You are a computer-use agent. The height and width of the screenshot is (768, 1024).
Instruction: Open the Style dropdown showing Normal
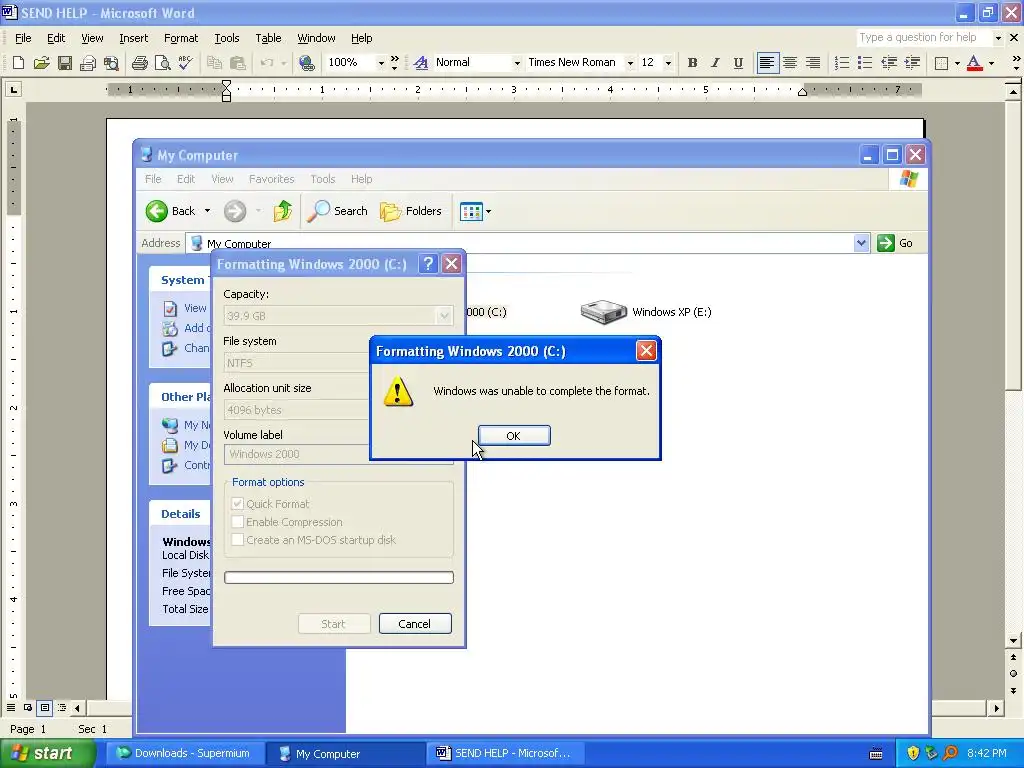(517, 63)
